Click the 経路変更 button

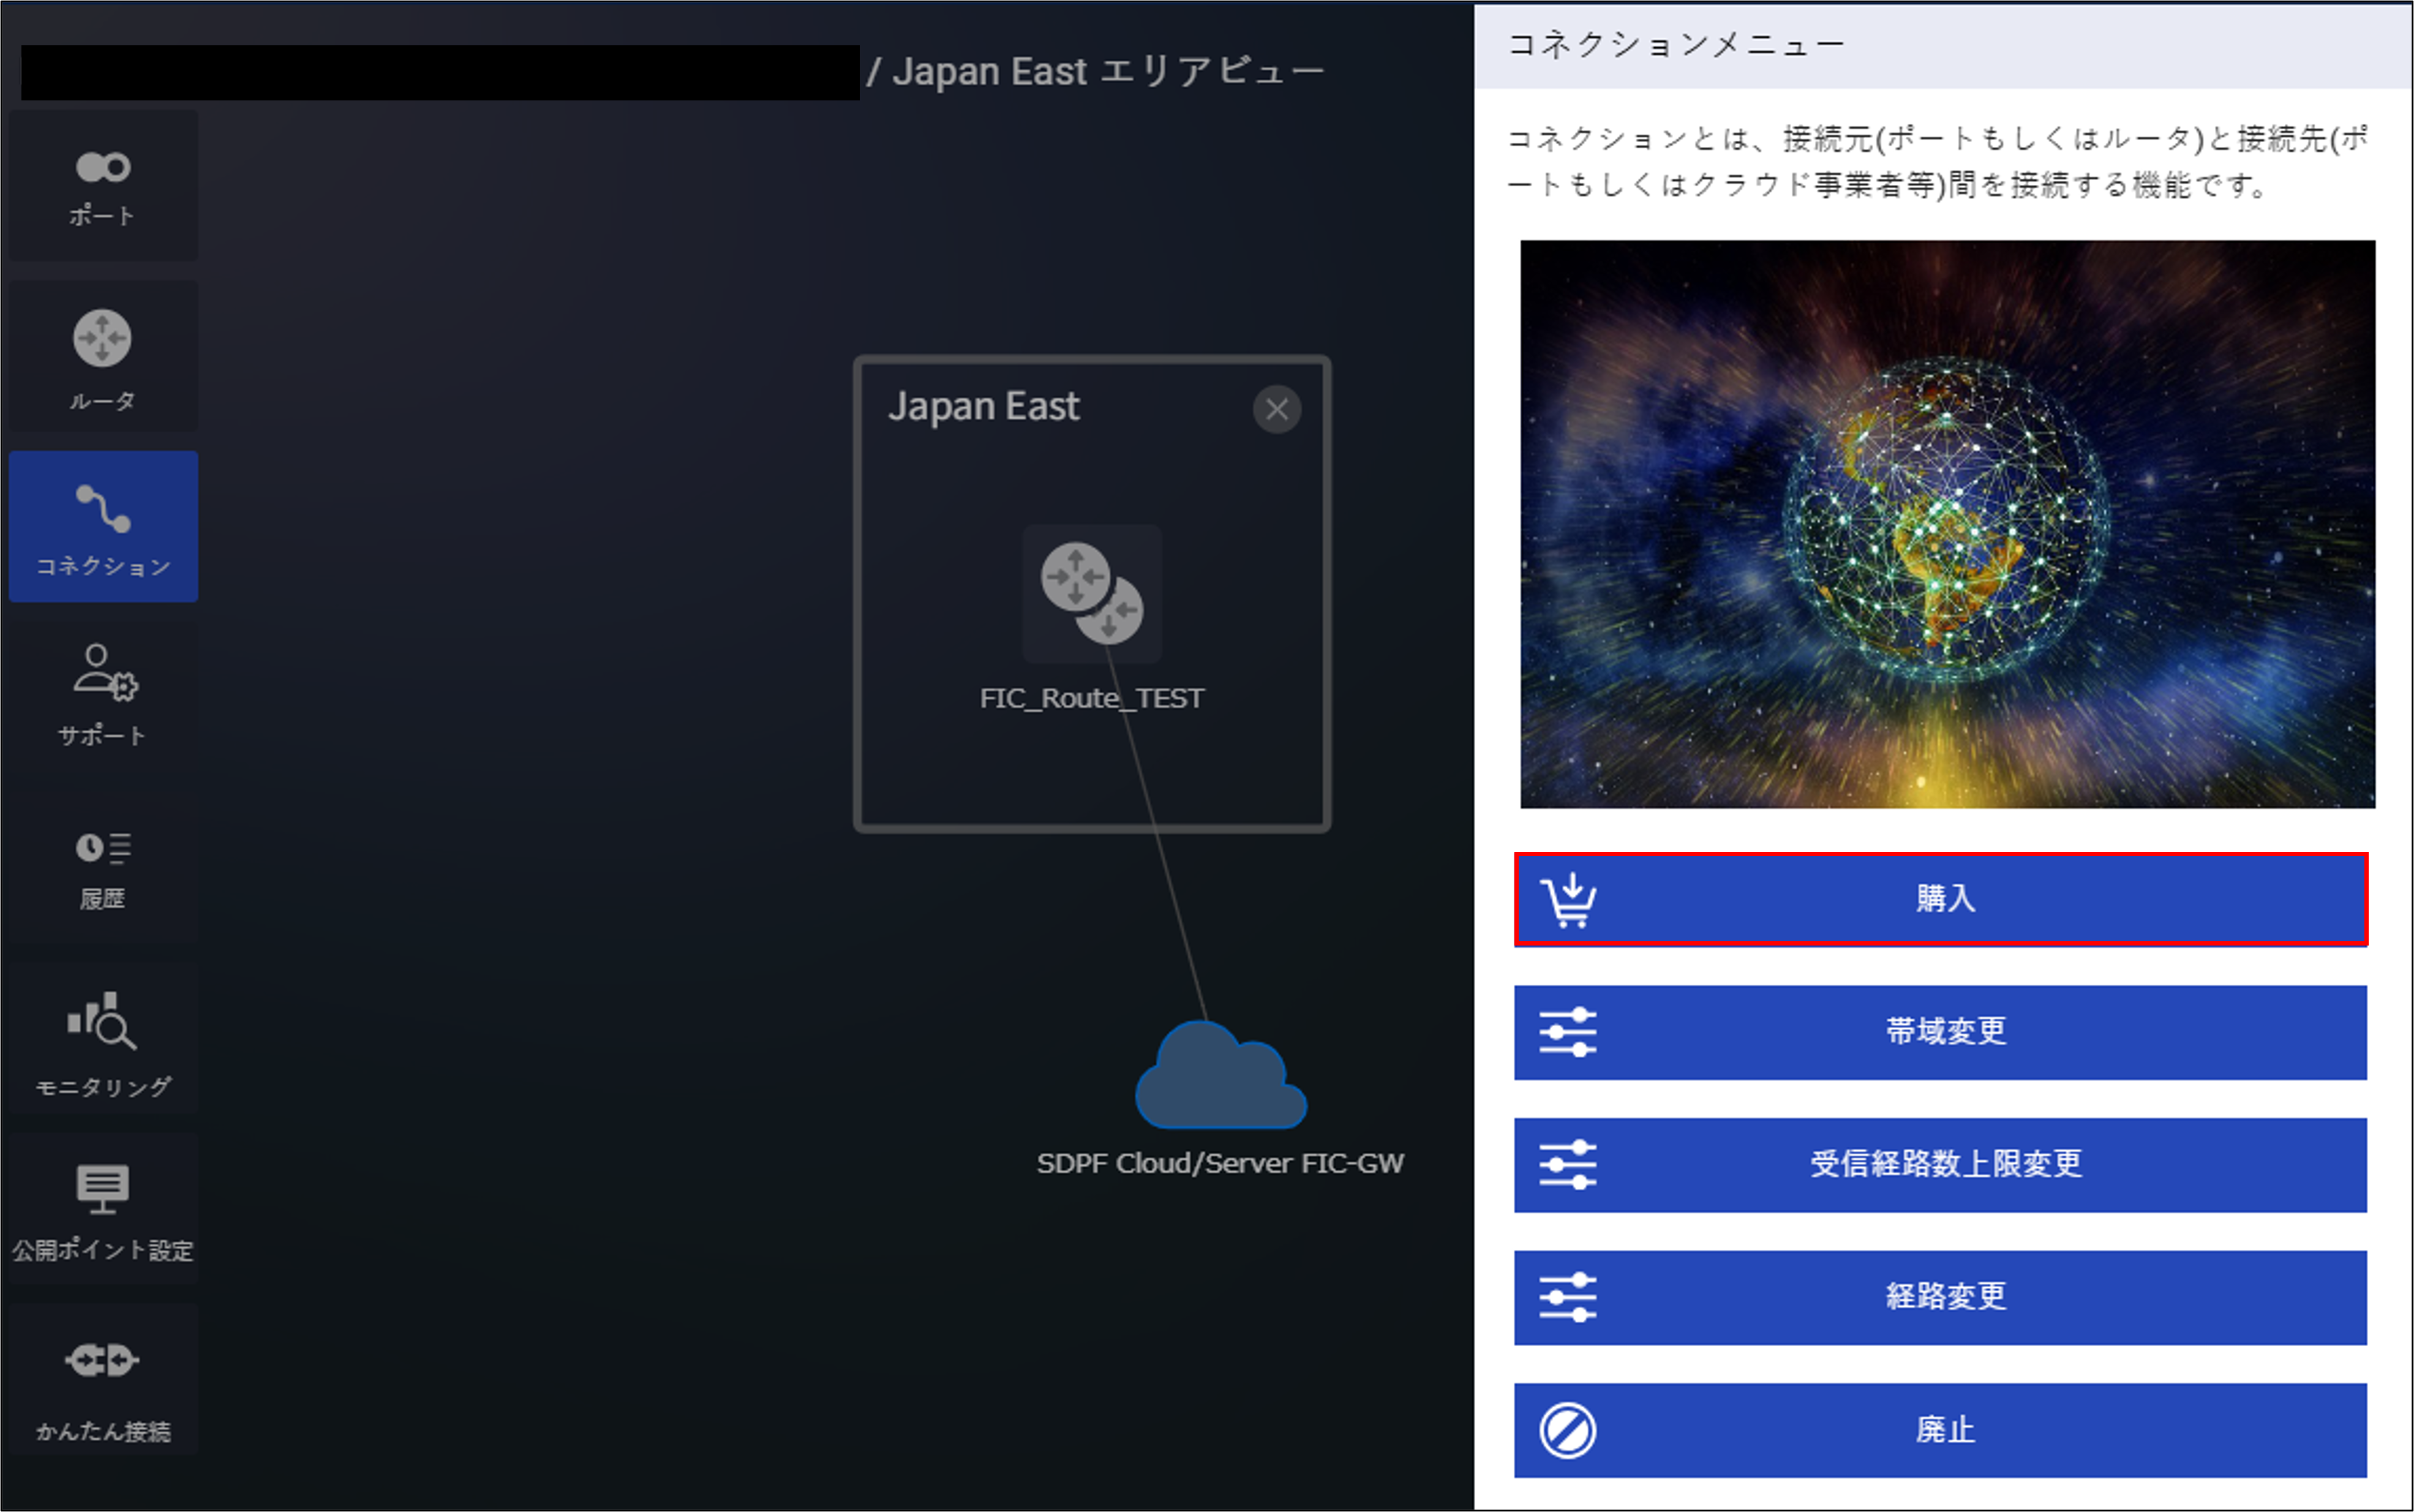click(1941, 1298)
